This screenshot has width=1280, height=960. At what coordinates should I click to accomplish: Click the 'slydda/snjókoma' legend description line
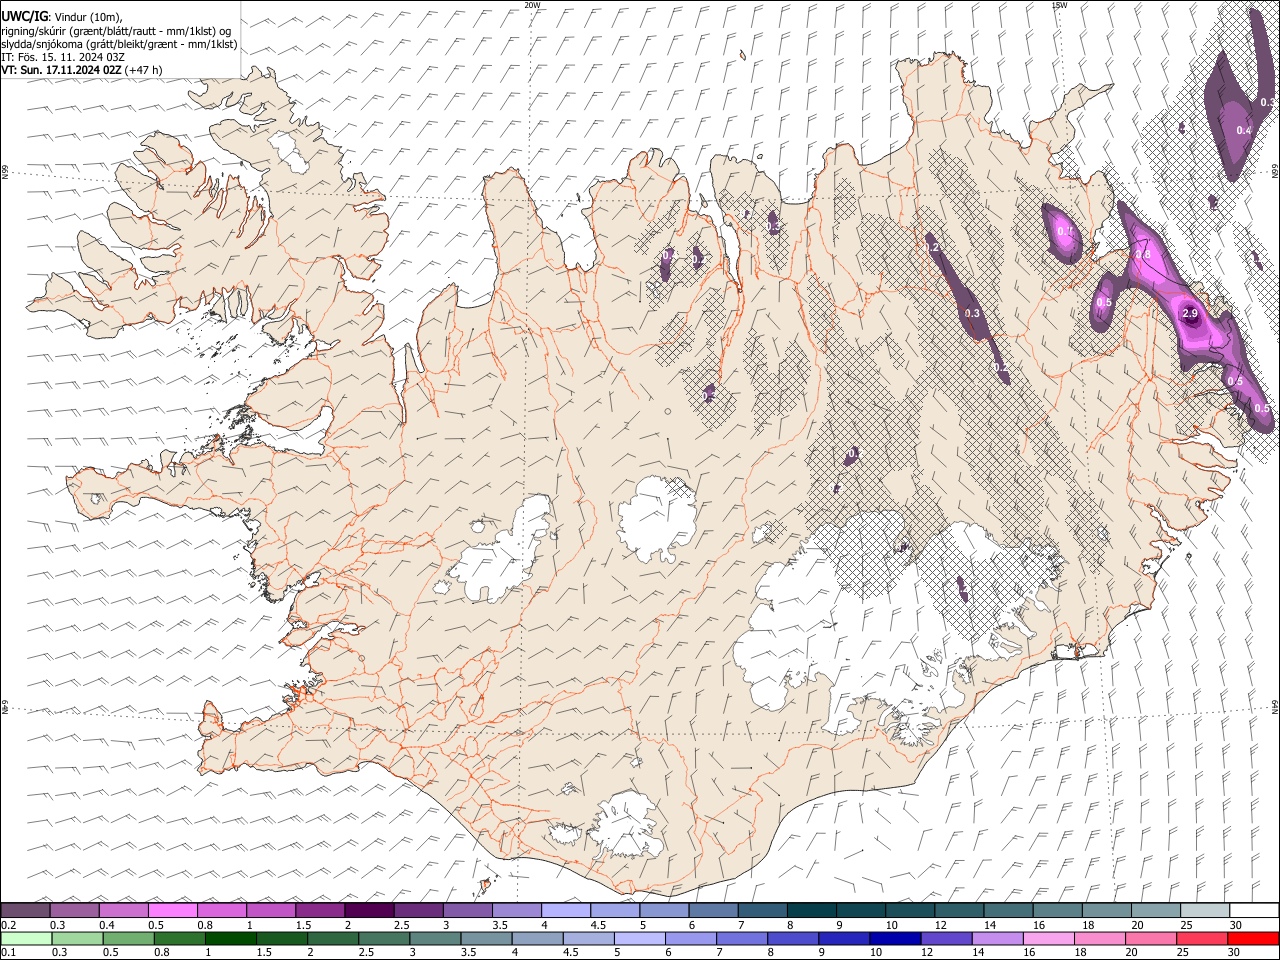(x=119, y=44)
